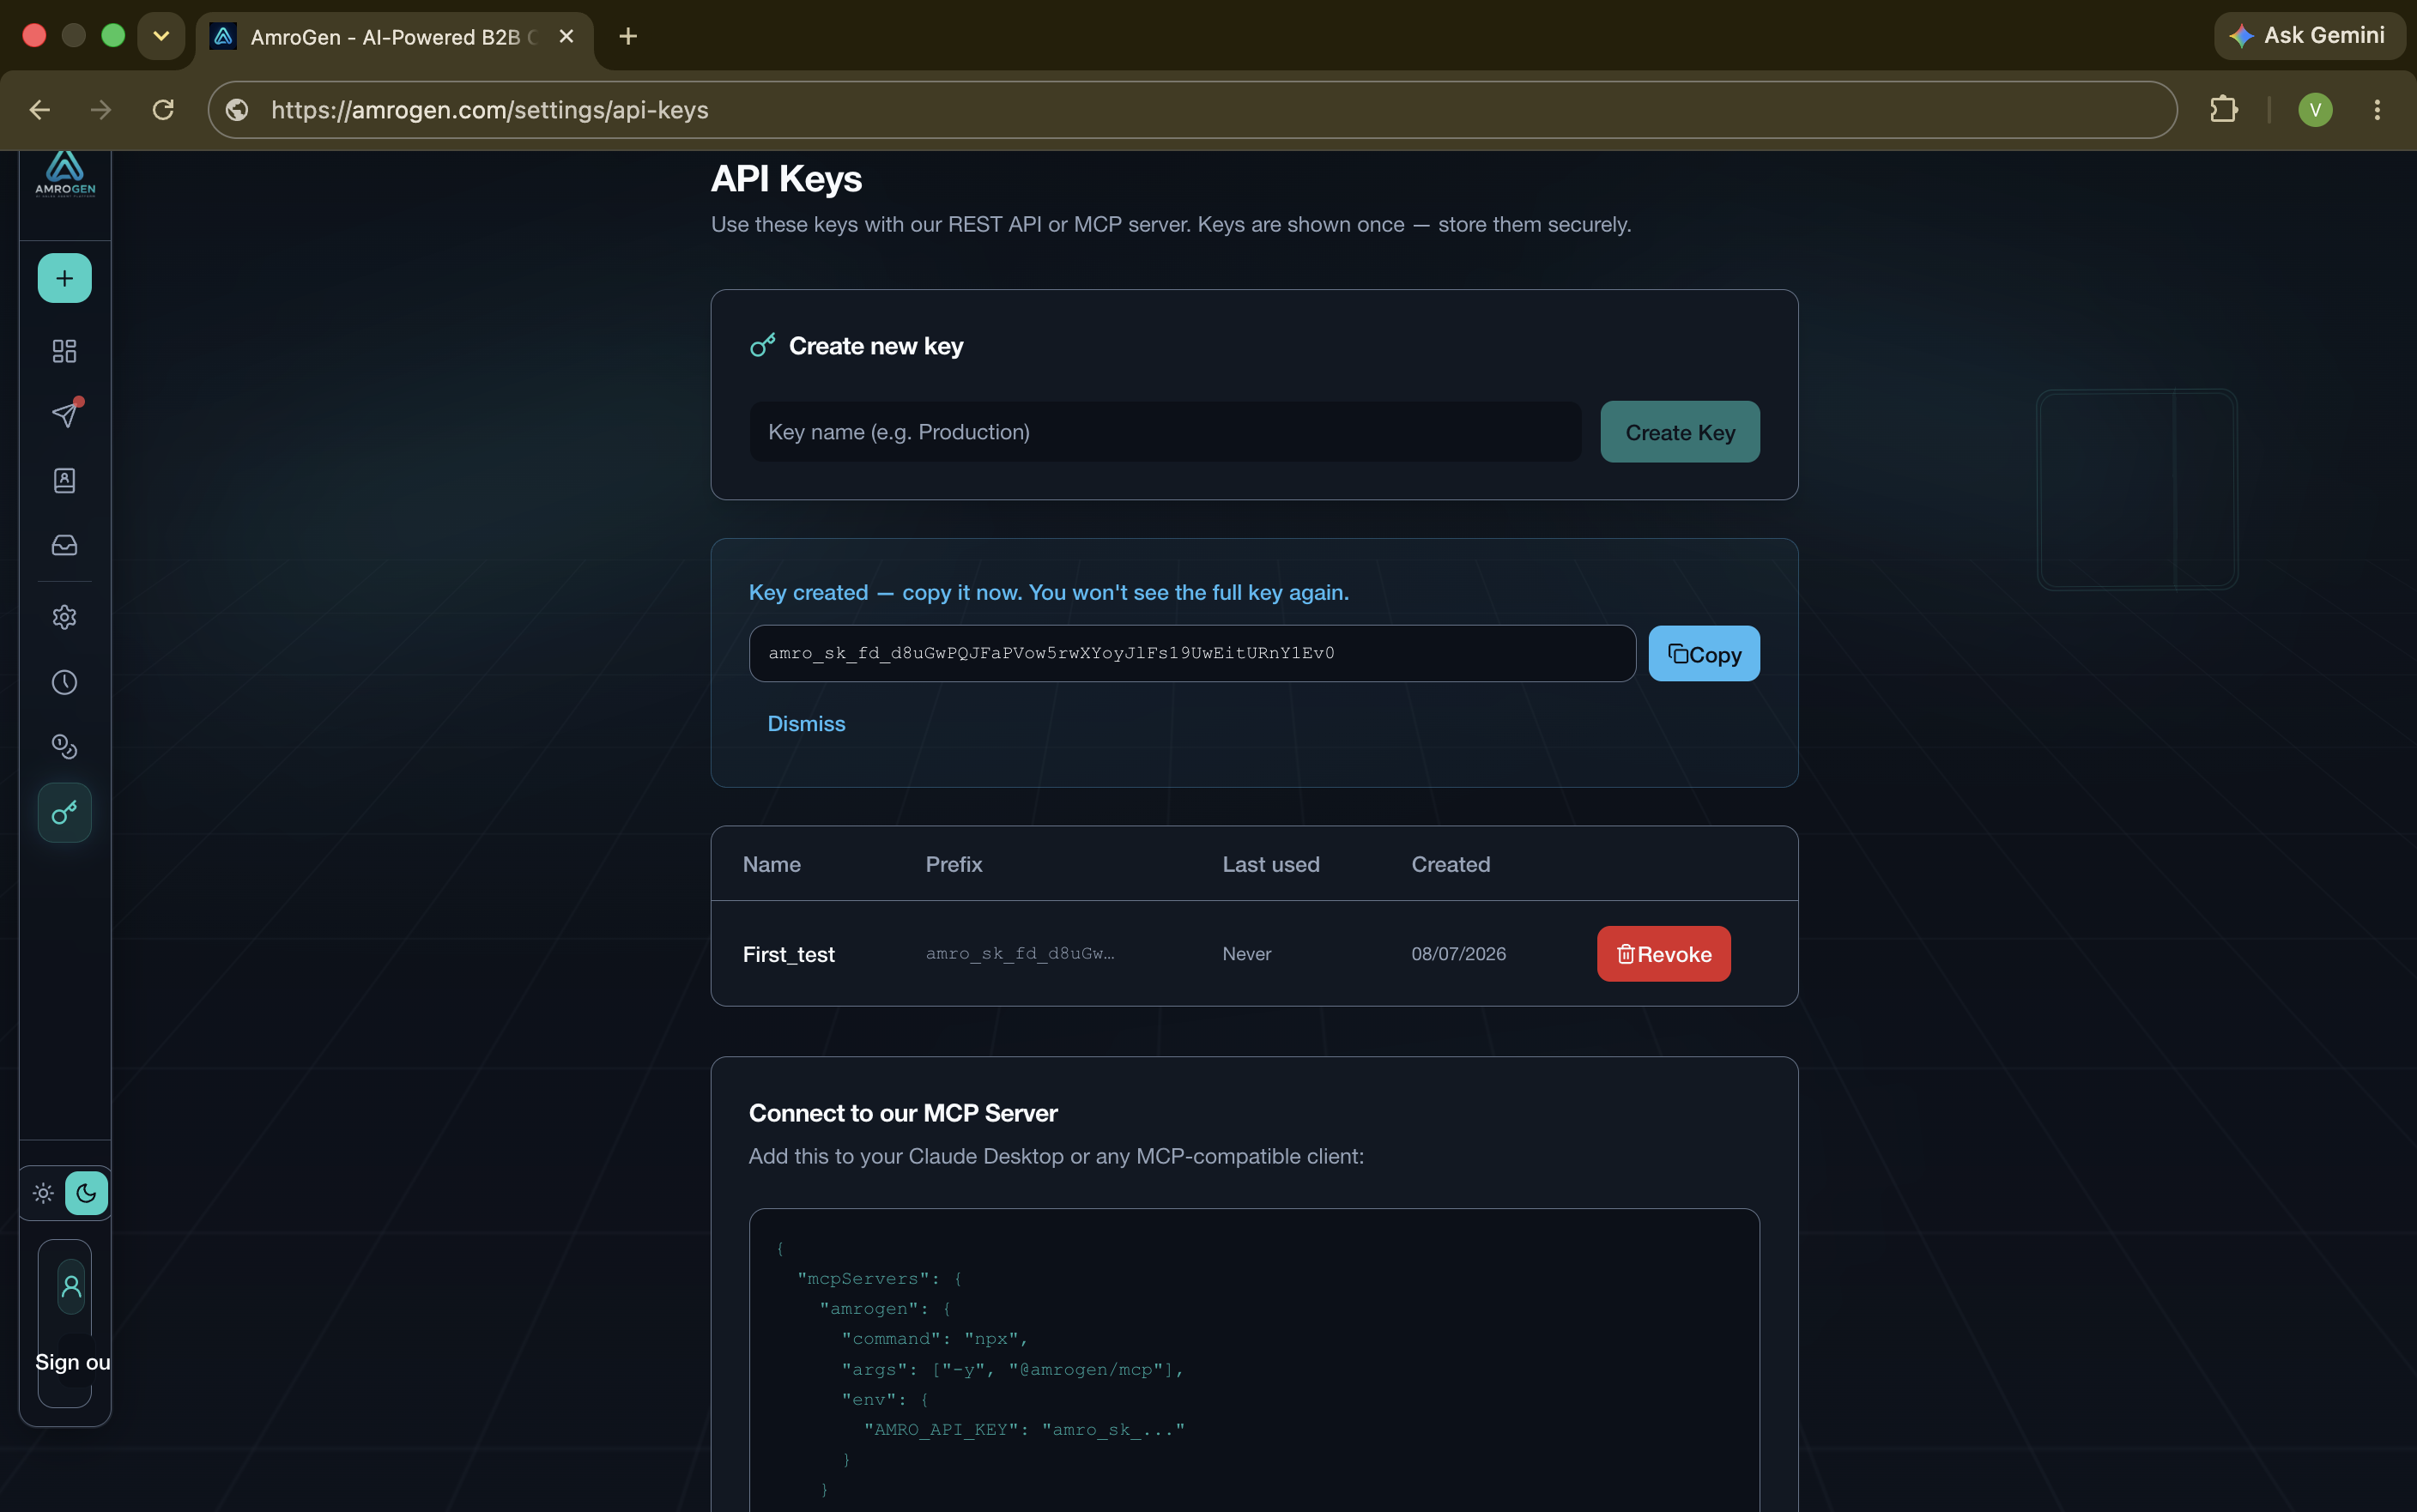Click the MCP config code block

click(x=1254, y=1360)
